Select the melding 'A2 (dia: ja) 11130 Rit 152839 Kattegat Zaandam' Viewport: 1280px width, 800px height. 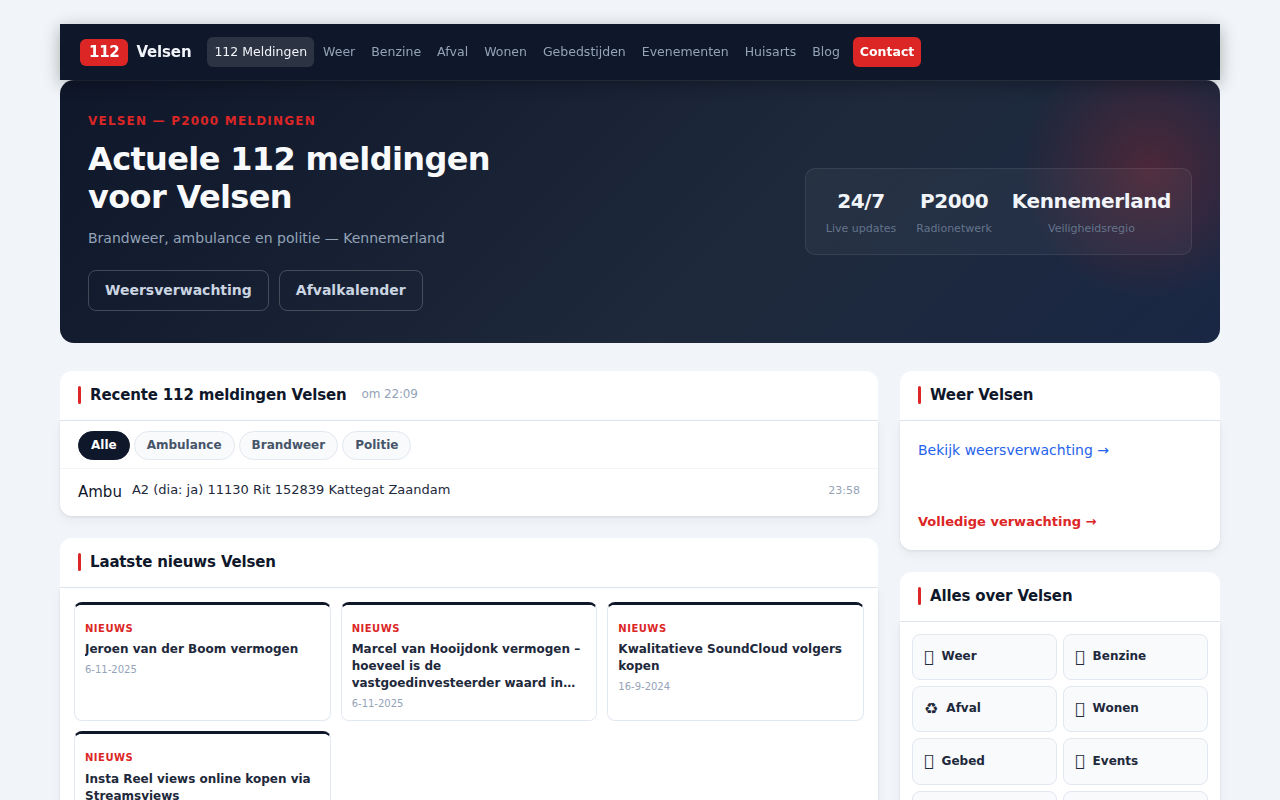pos(469,491)
